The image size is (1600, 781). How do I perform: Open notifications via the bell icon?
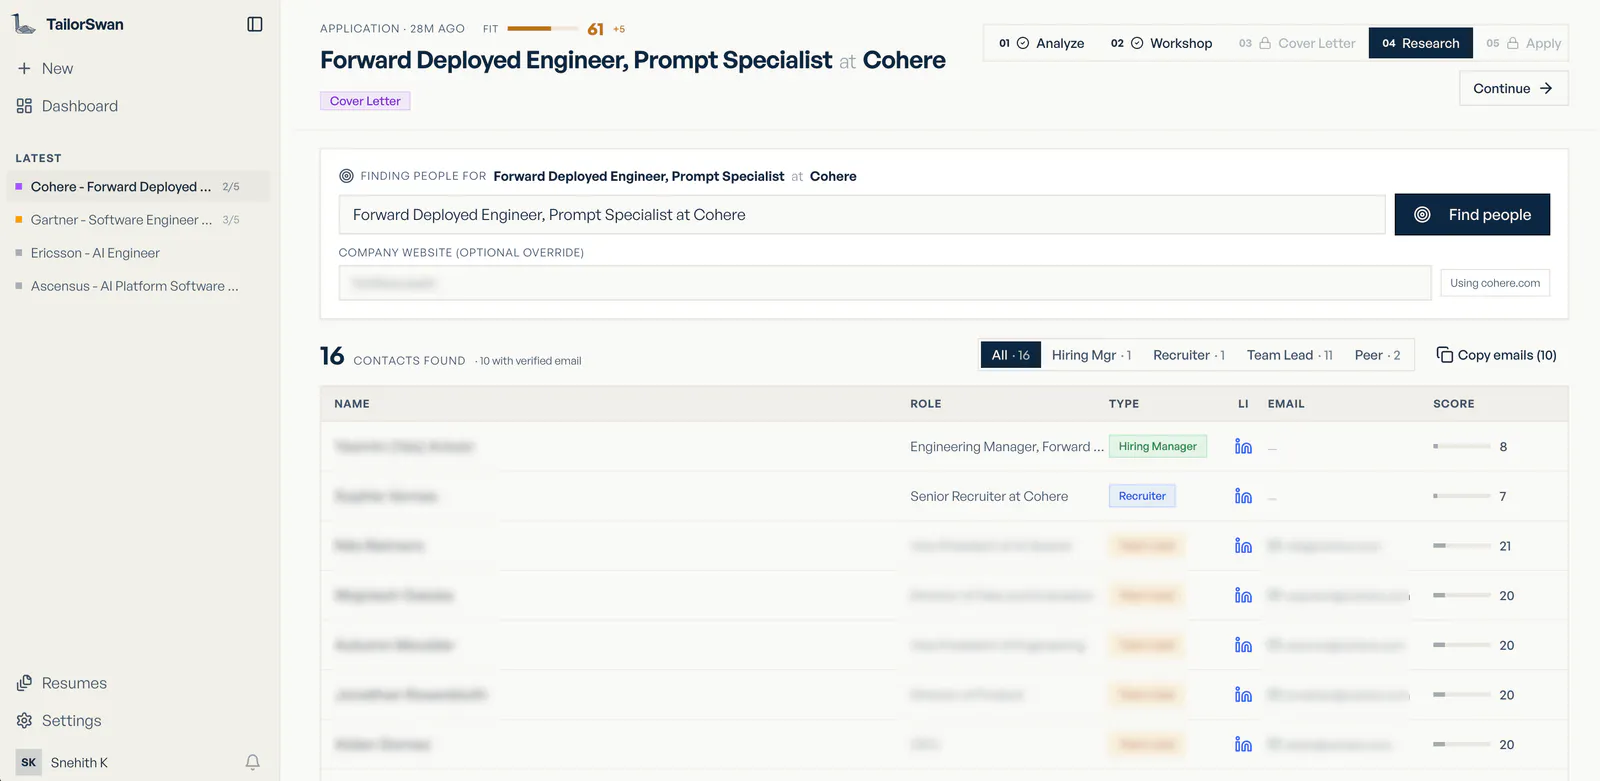click(x=253, y=762)
